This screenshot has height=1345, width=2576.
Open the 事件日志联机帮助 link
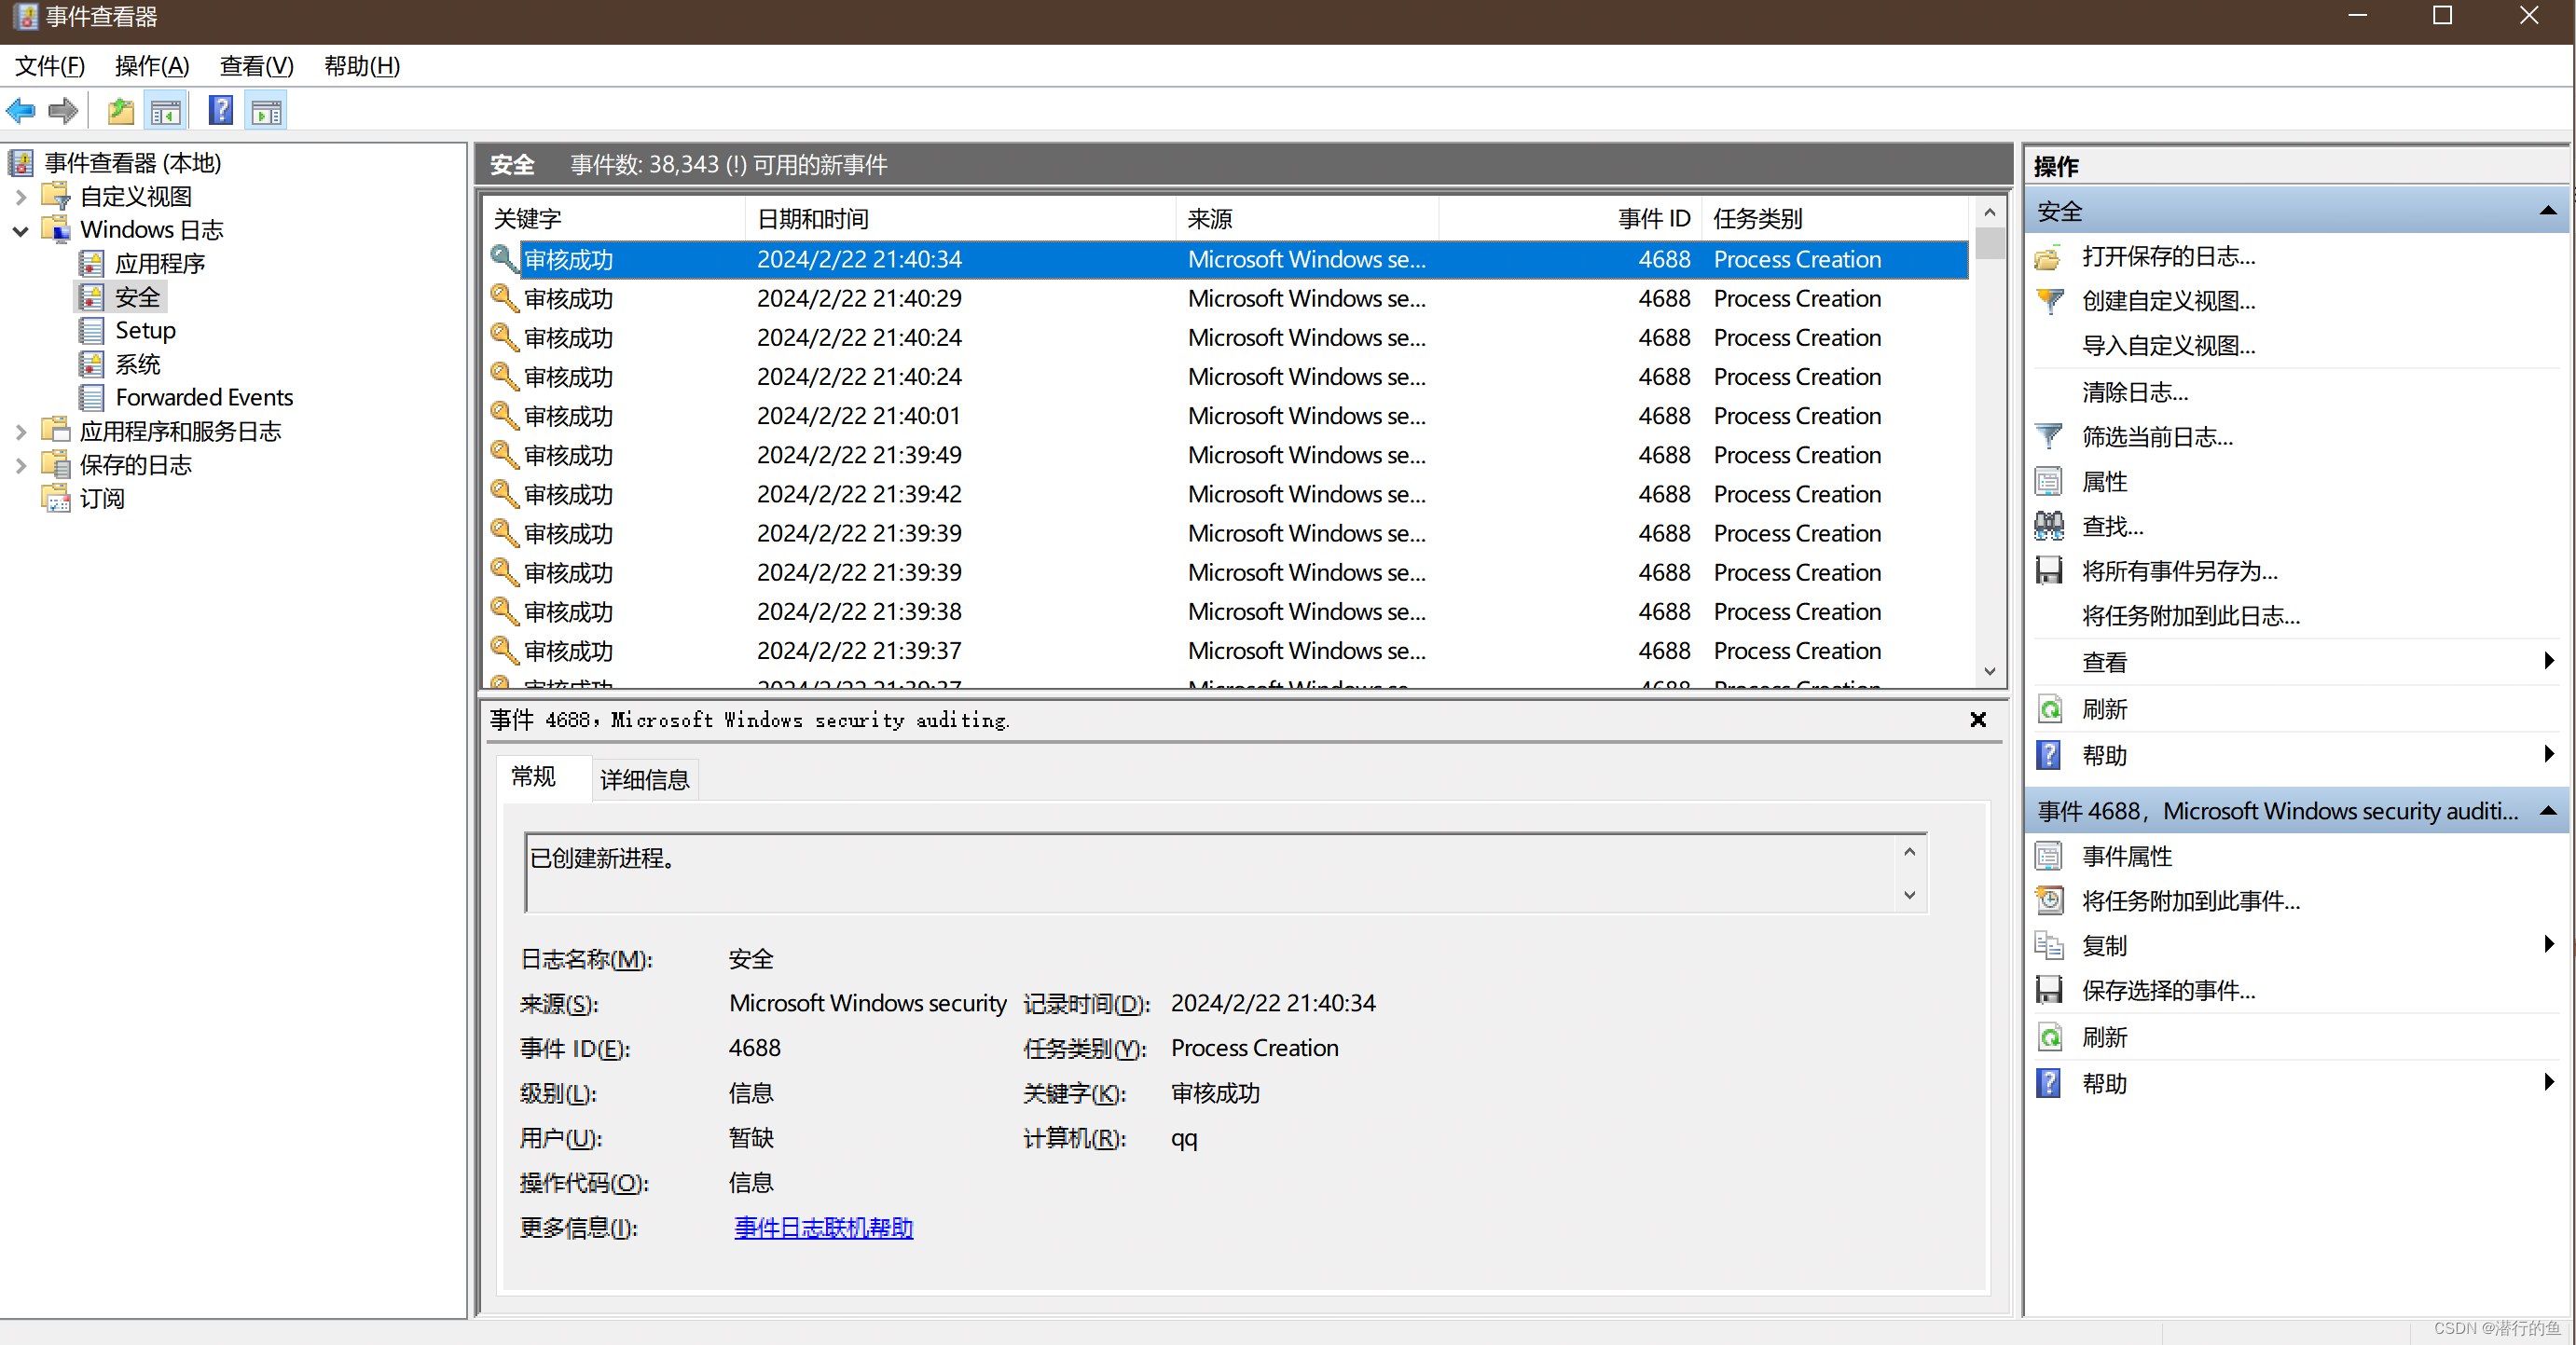coord(823,1228)
